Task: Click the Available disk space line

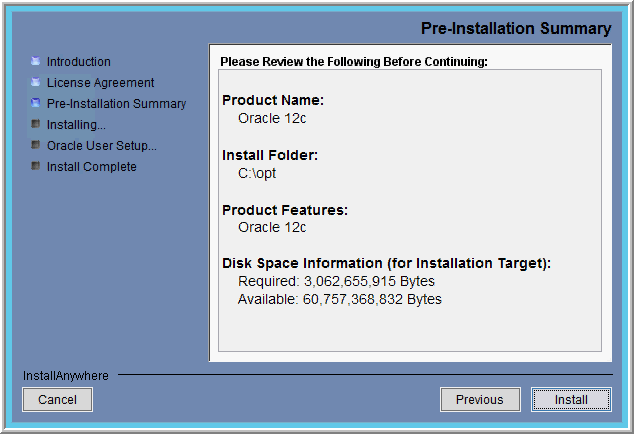Action: pyautogui.click(x=340, y=299)
